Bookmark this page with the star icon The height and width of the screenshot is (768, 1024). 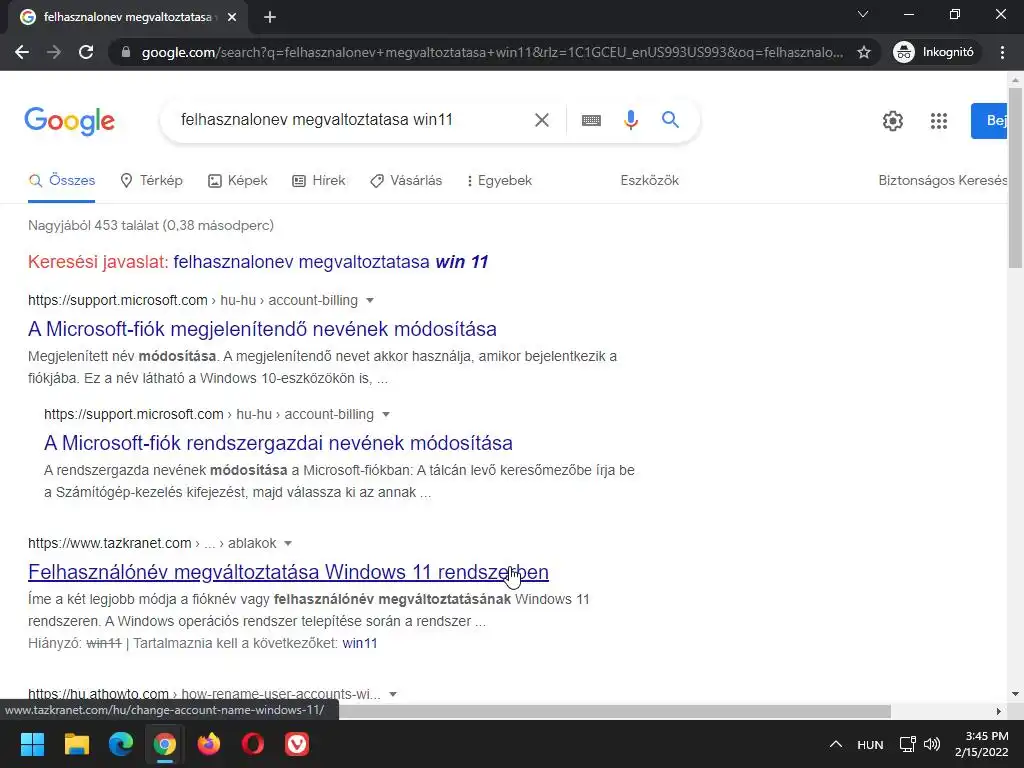click(x=864, y=52)
